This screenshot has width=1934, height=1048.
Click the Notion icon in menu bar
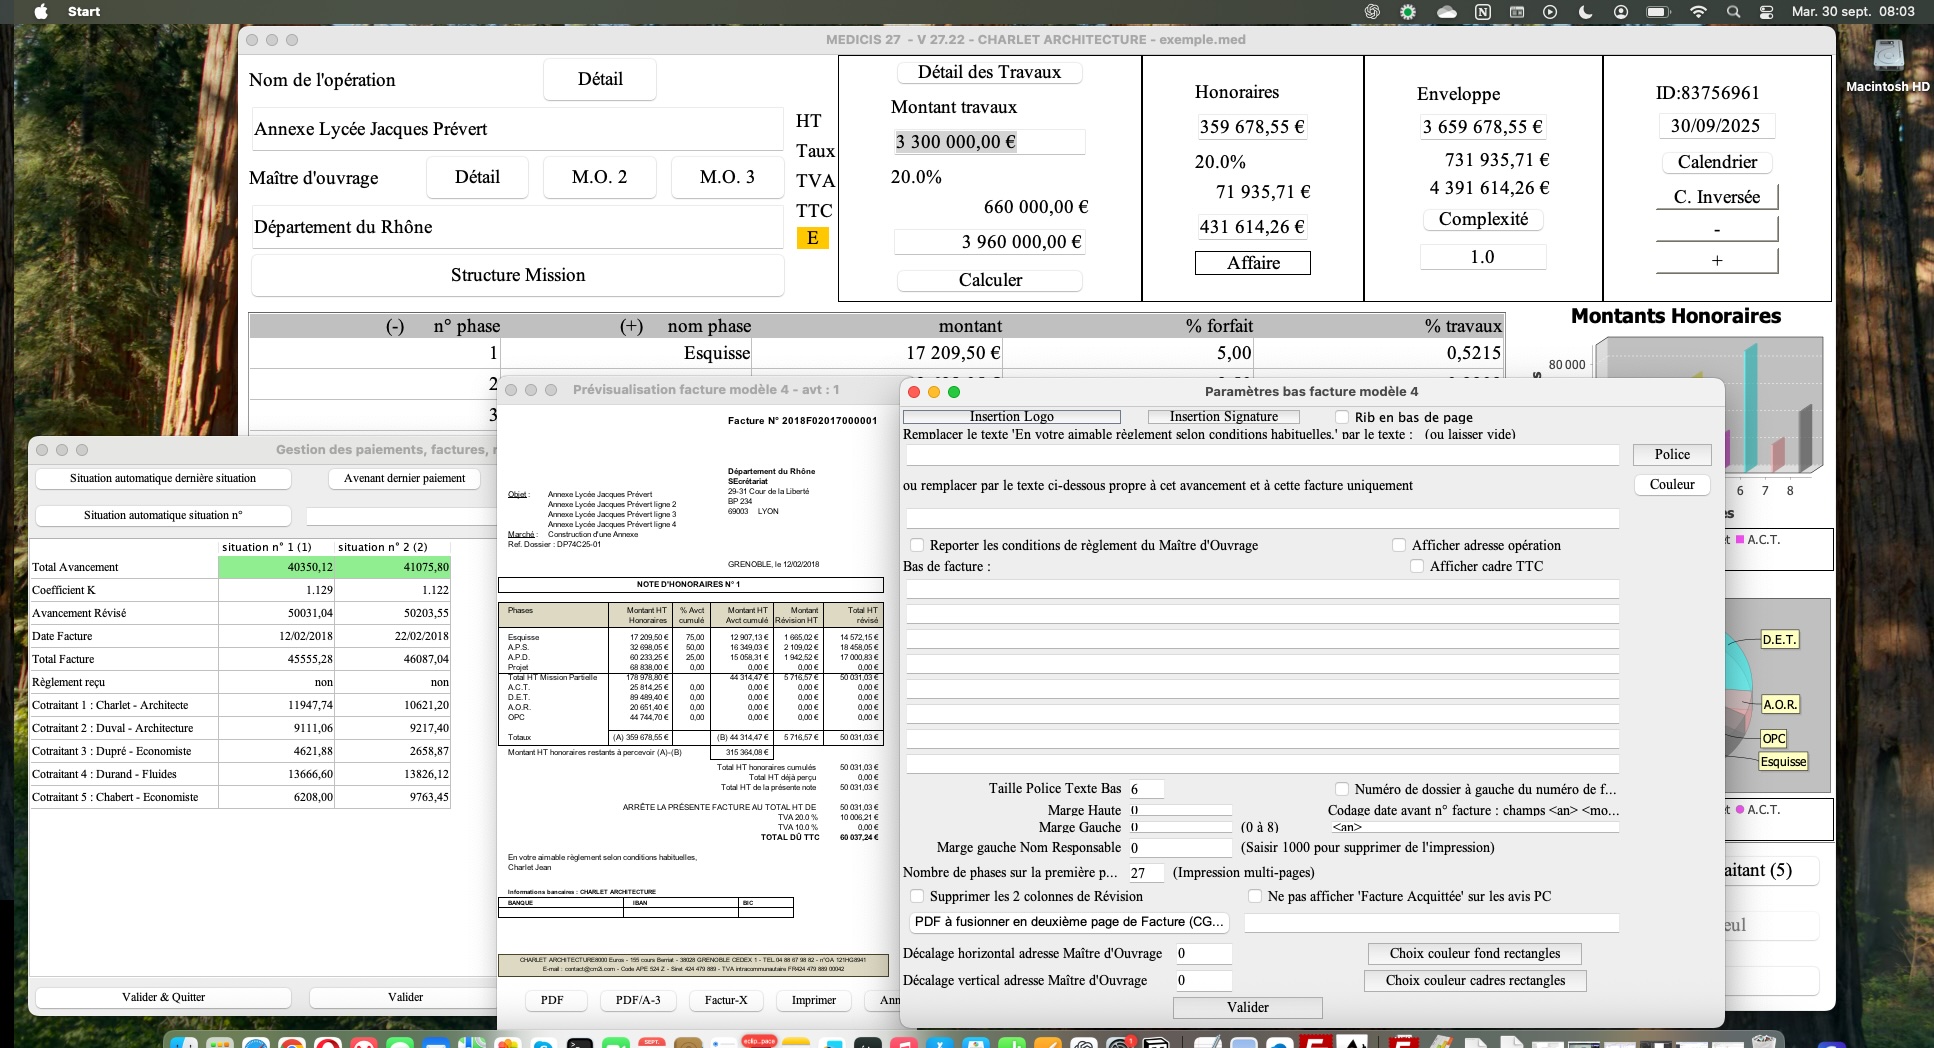(x=1483, y=12)
